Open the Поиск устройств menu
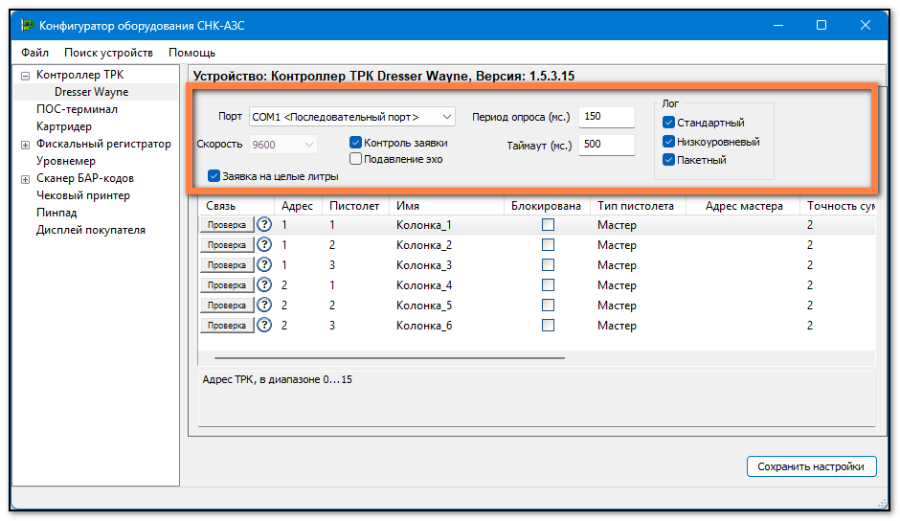 tap(108, 52)
